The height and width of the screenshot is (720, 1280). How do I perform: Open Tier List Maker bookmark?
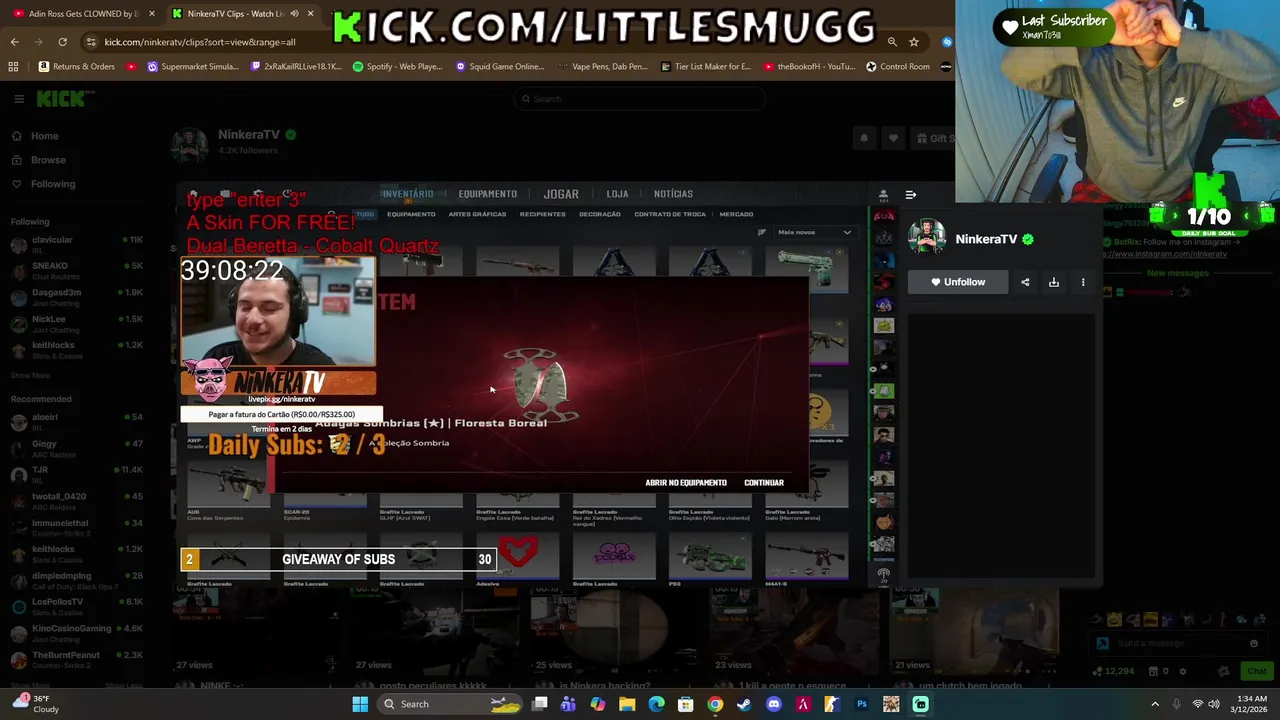coord(706,67)
